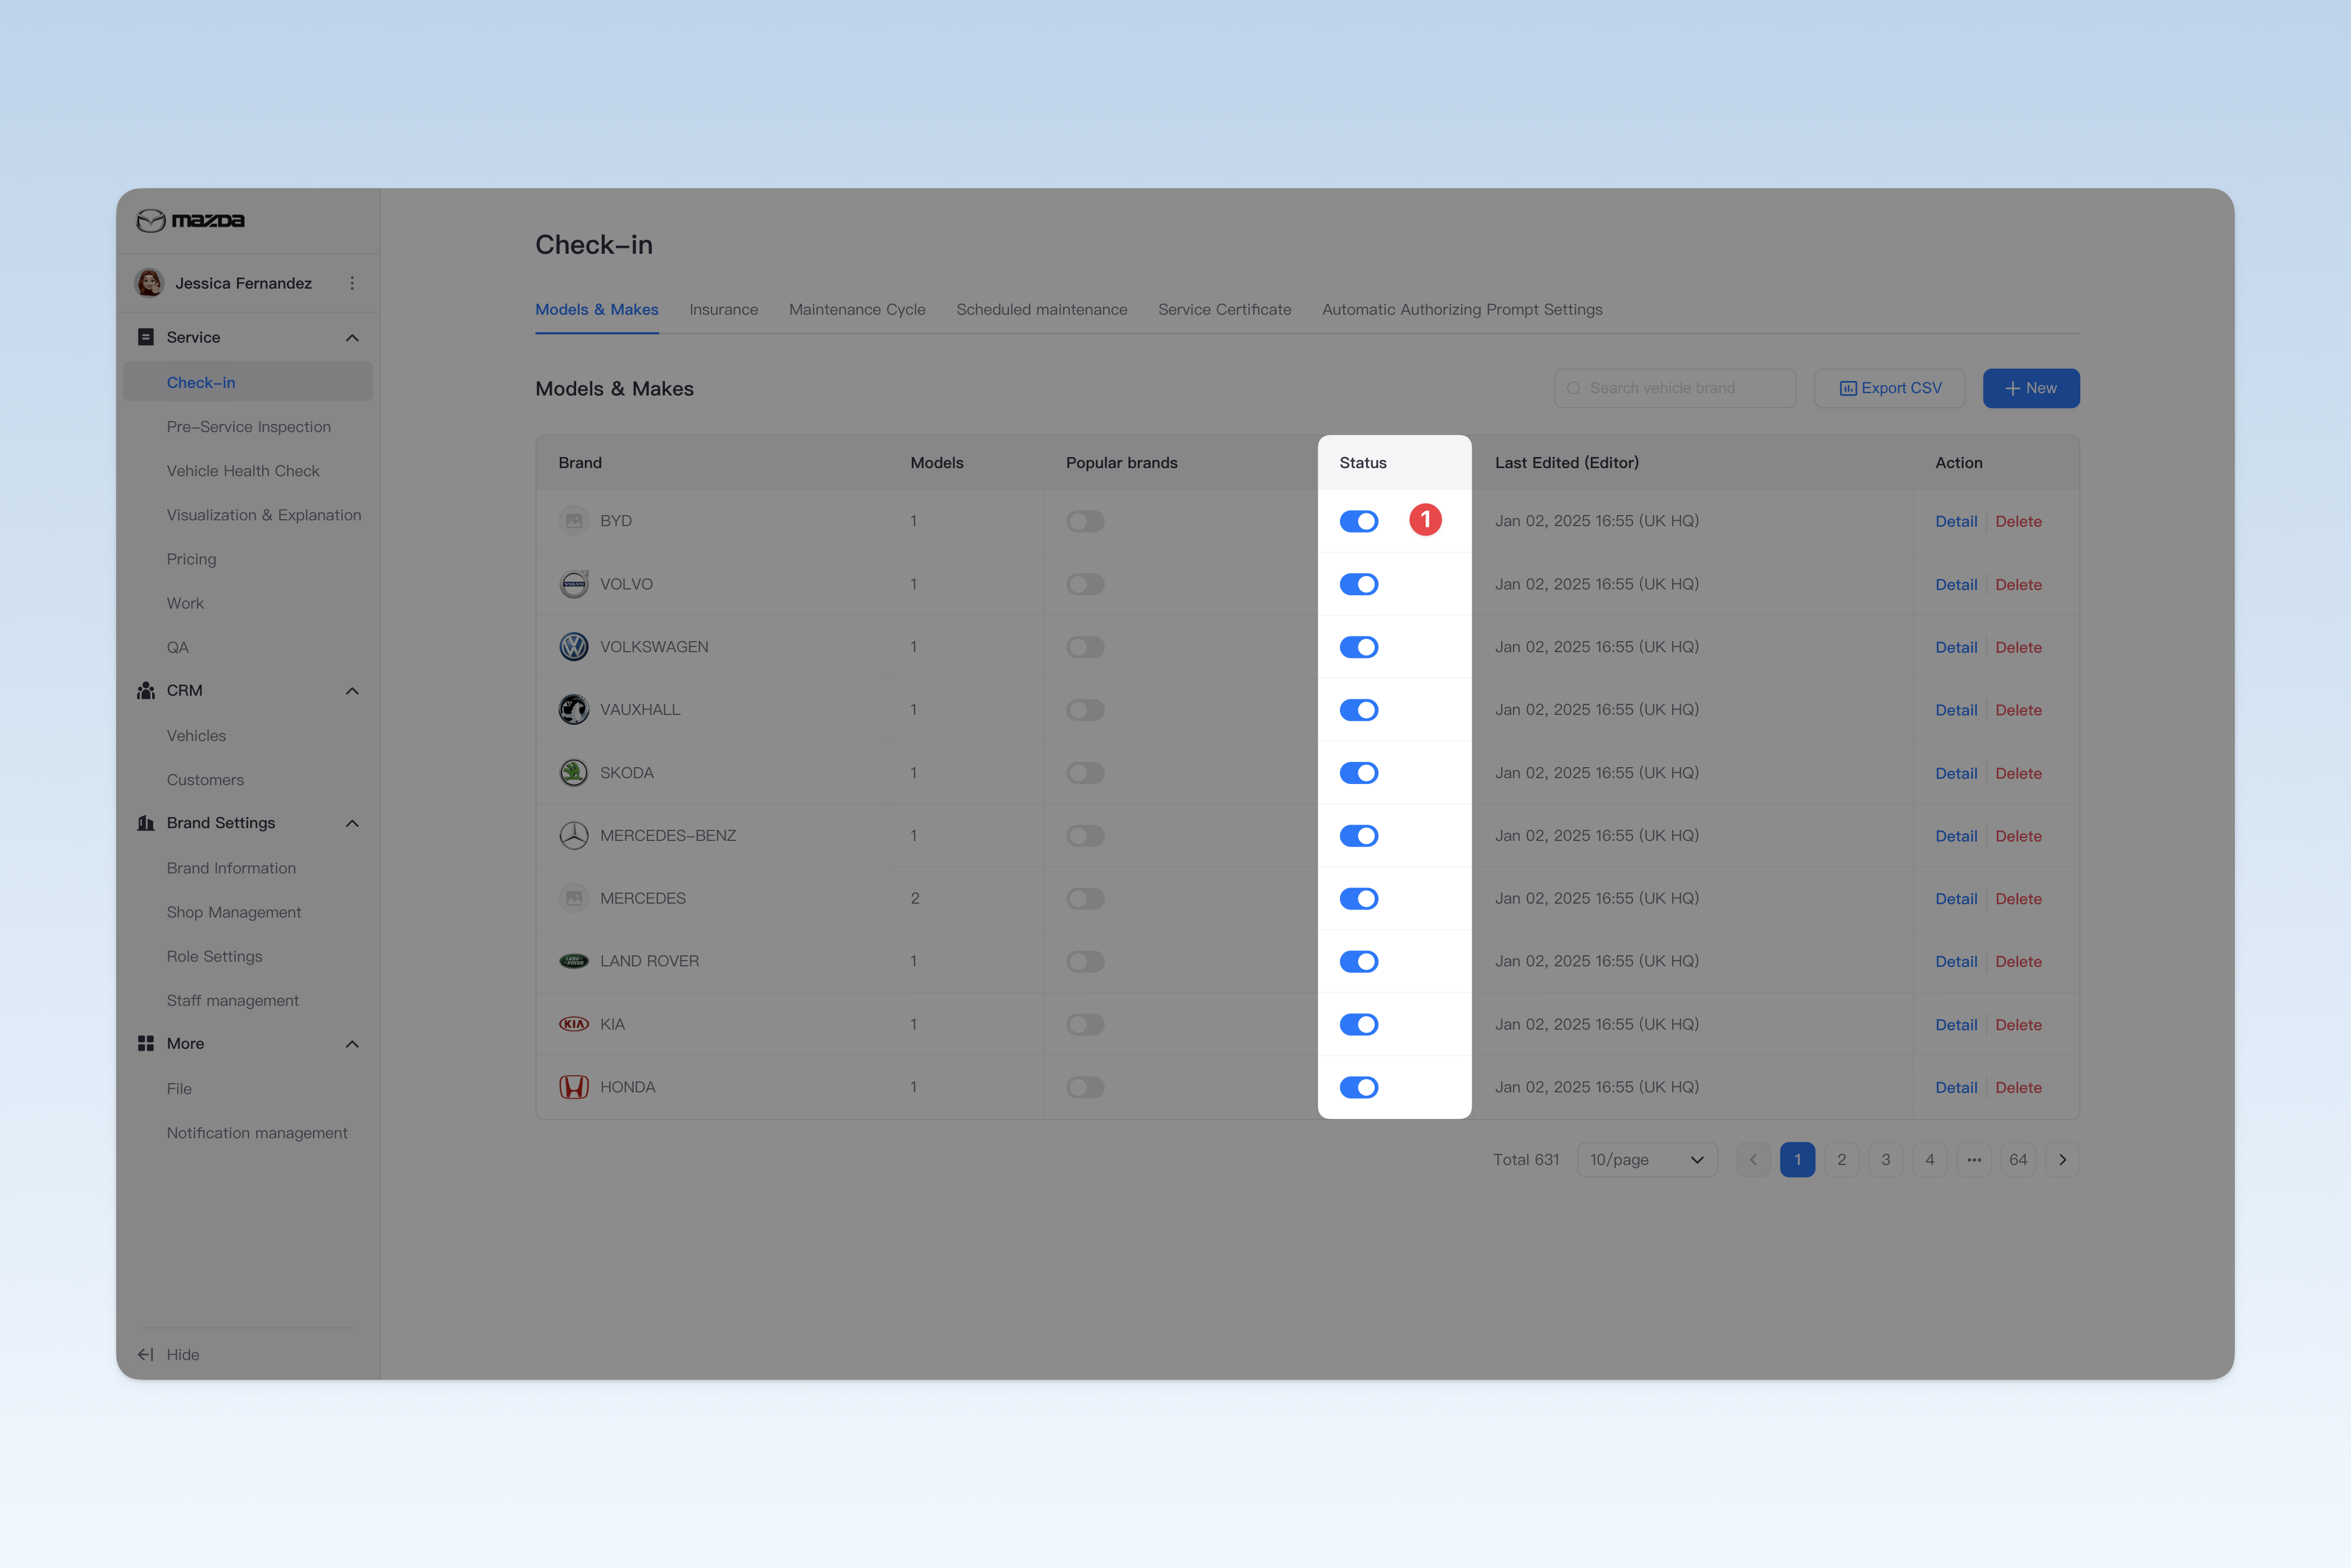Collapse the Service section chevron
Viewport: 2351px width, 1568px height.
tap(352, 338)
